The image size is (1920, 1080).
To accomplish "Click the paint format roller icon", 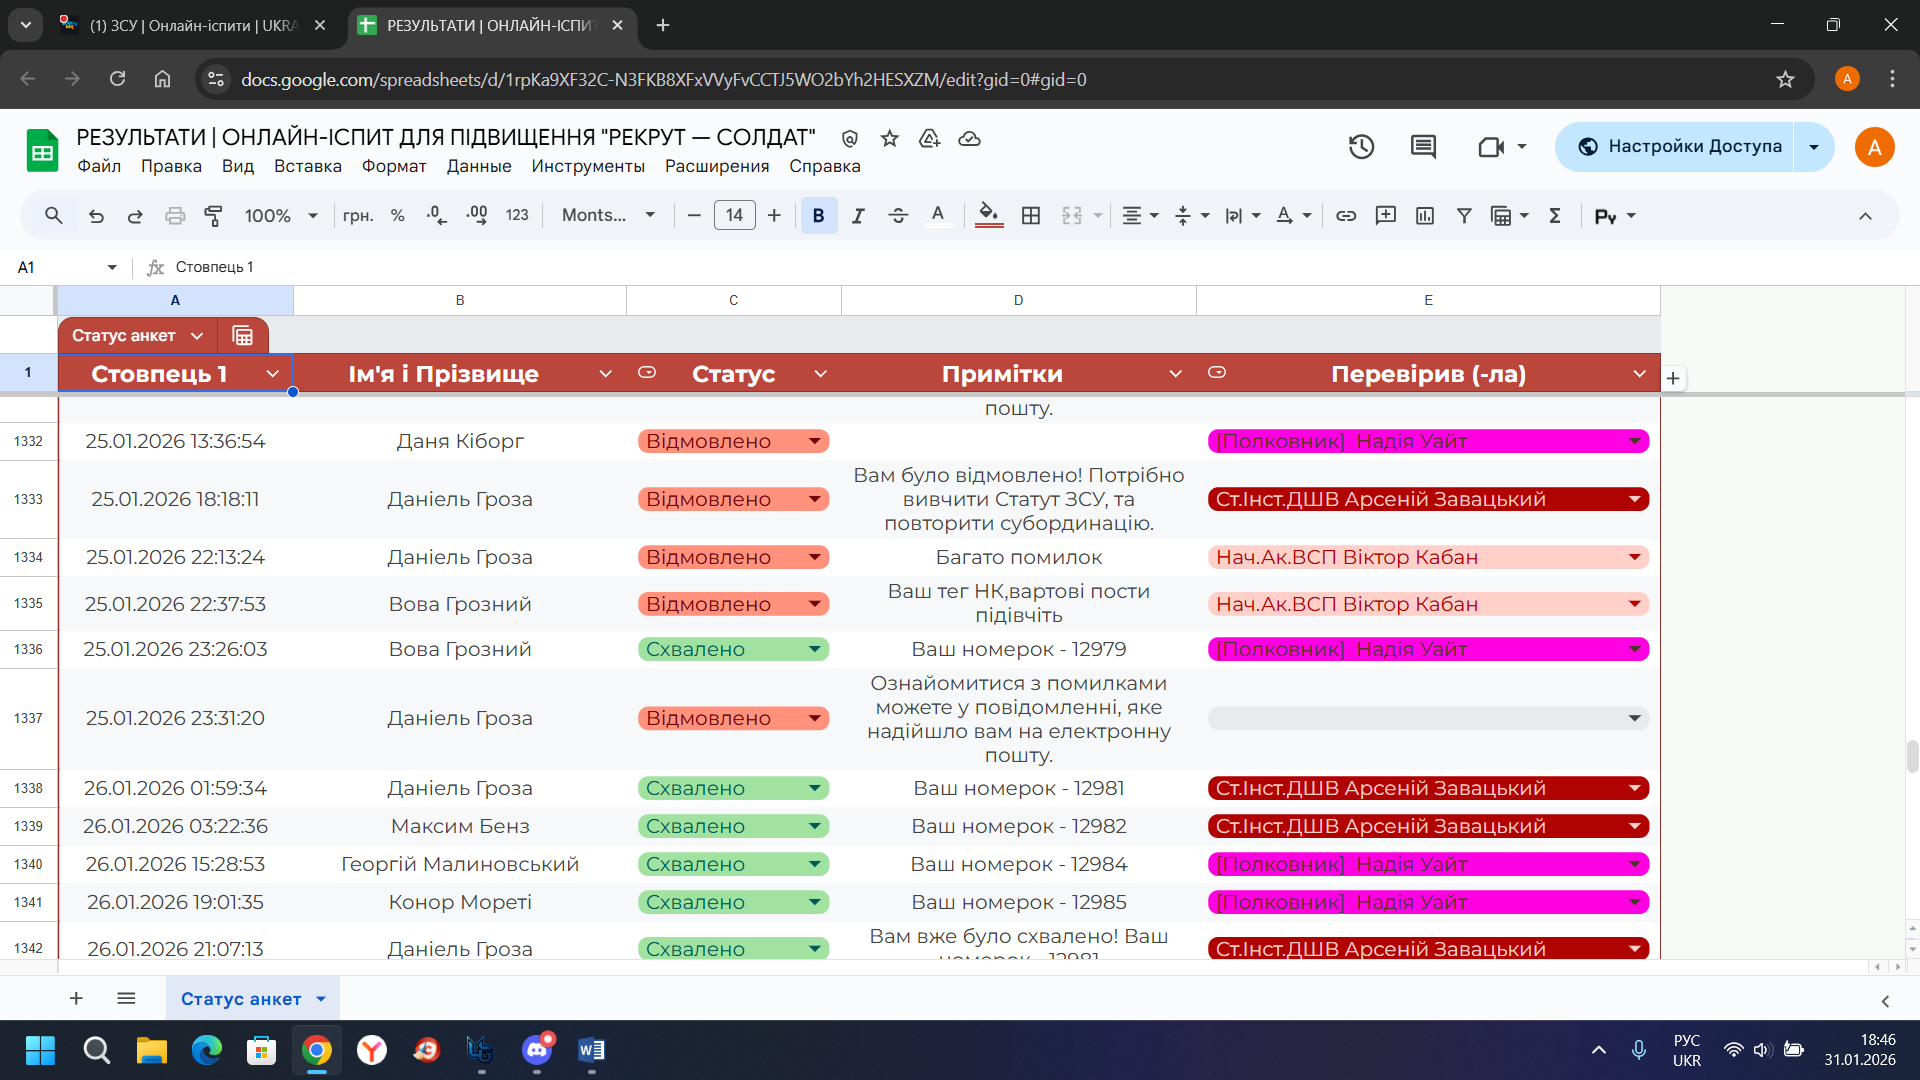I will [x=213, y=215].
